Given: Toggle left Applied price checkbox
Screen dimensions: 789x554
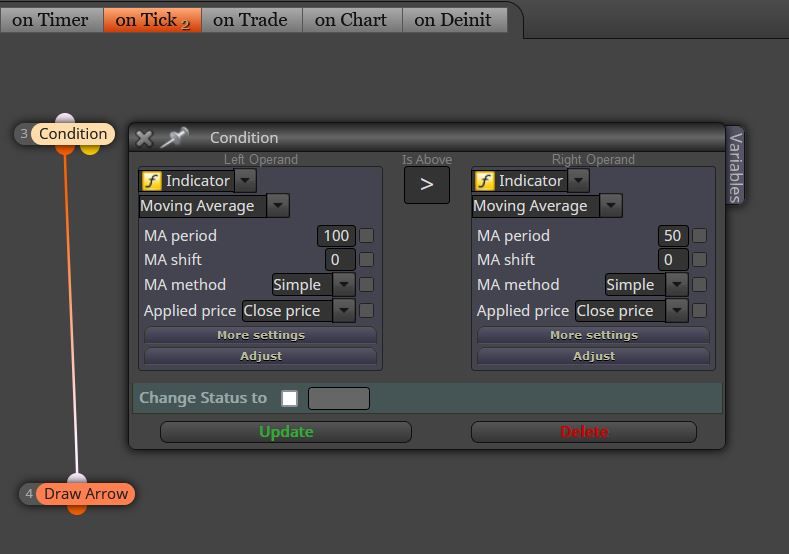Looking at the screenshot, I should 367,310.
